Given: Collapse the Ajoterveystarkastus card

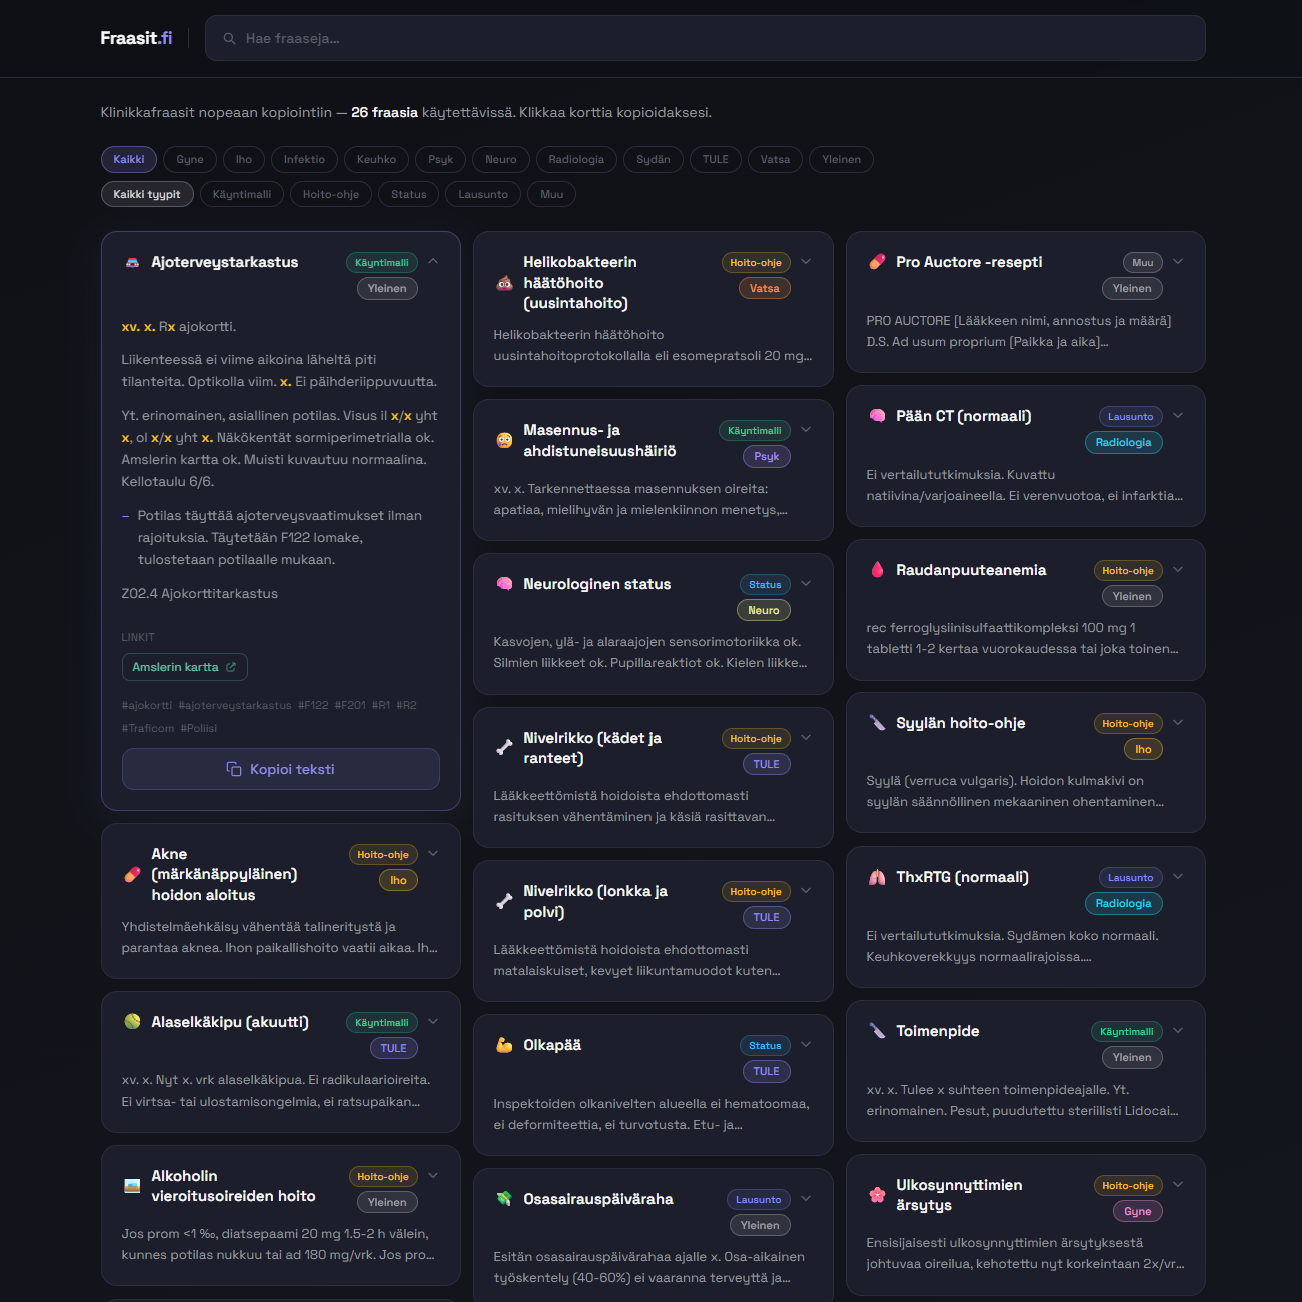Looking at the screenshot, I should 433,261.
